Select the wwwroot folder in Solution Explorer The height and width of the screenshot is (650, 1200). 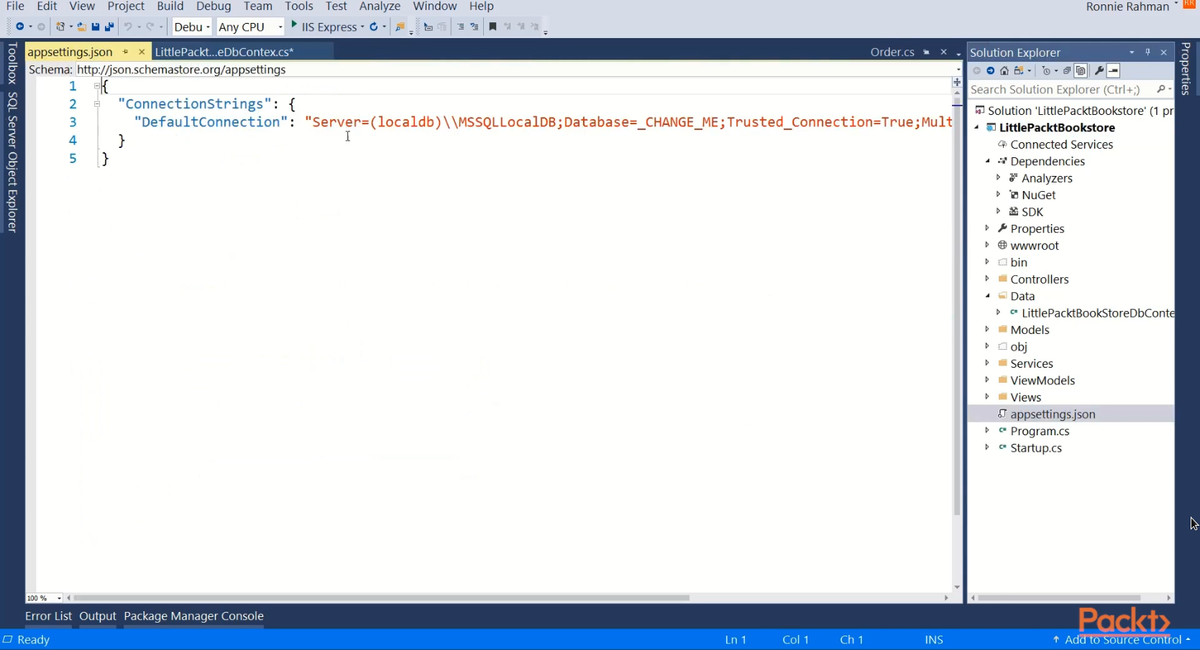(1034, 245)
